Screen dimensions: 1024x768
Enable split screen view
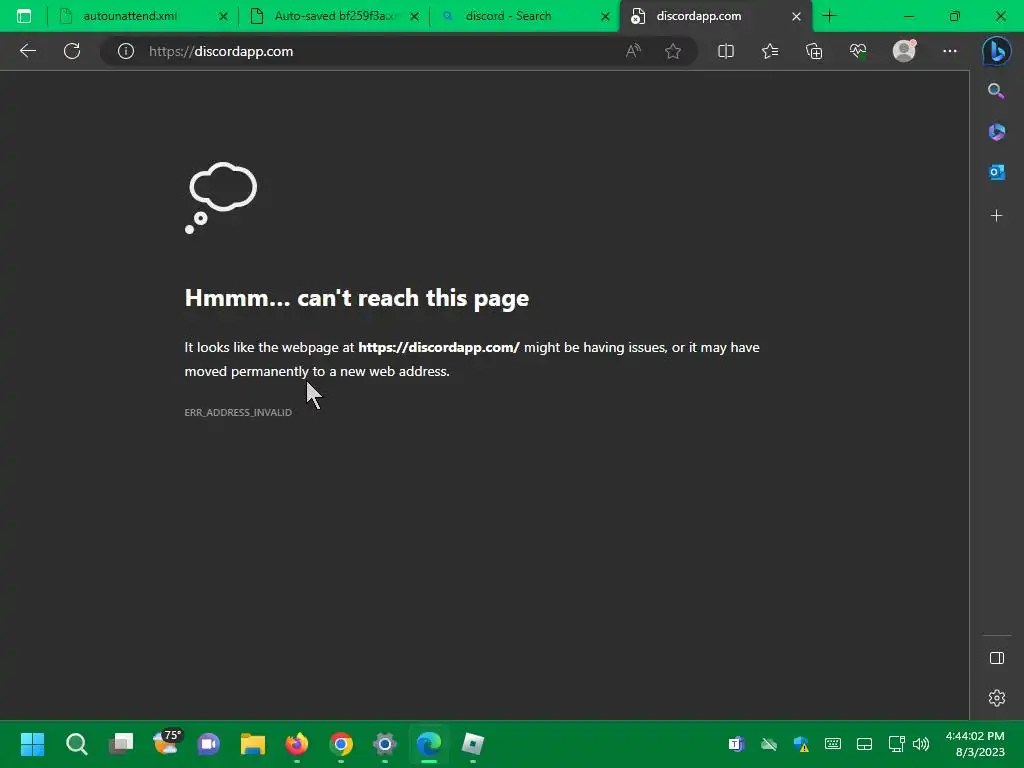click(x=726, y=51)
